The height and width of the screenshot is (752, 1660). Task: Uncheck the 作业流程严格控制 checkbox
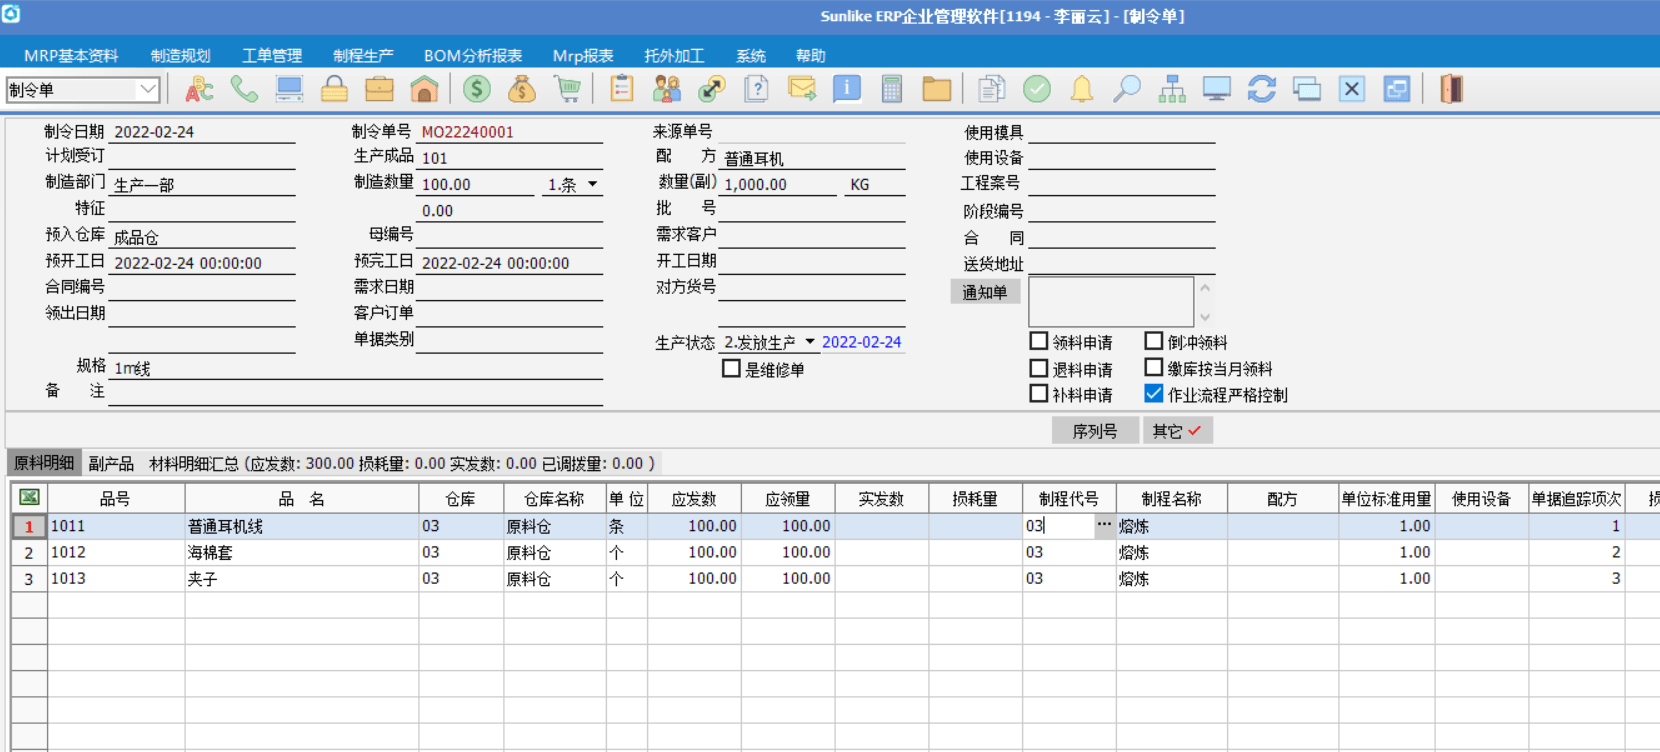click(1154, 394)
